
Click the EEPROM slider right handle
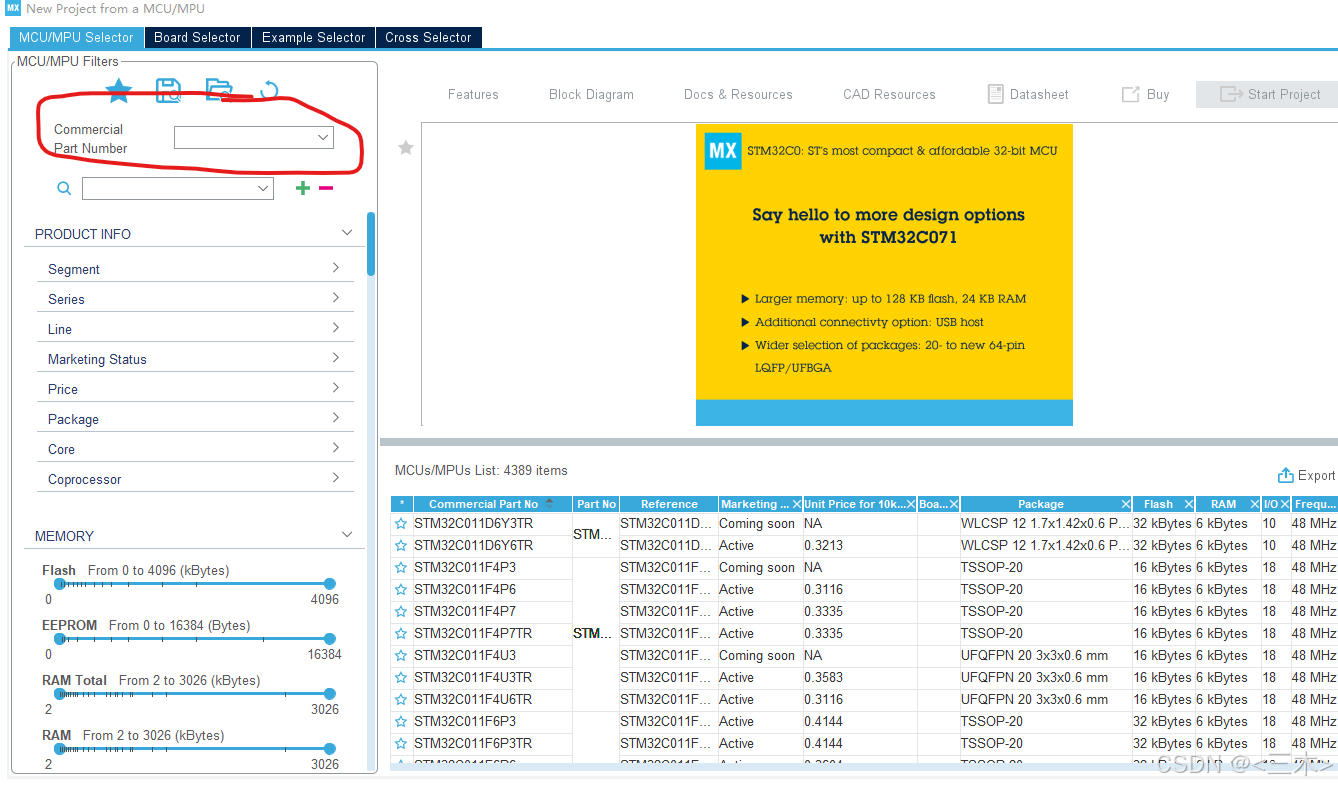[330, 639]
